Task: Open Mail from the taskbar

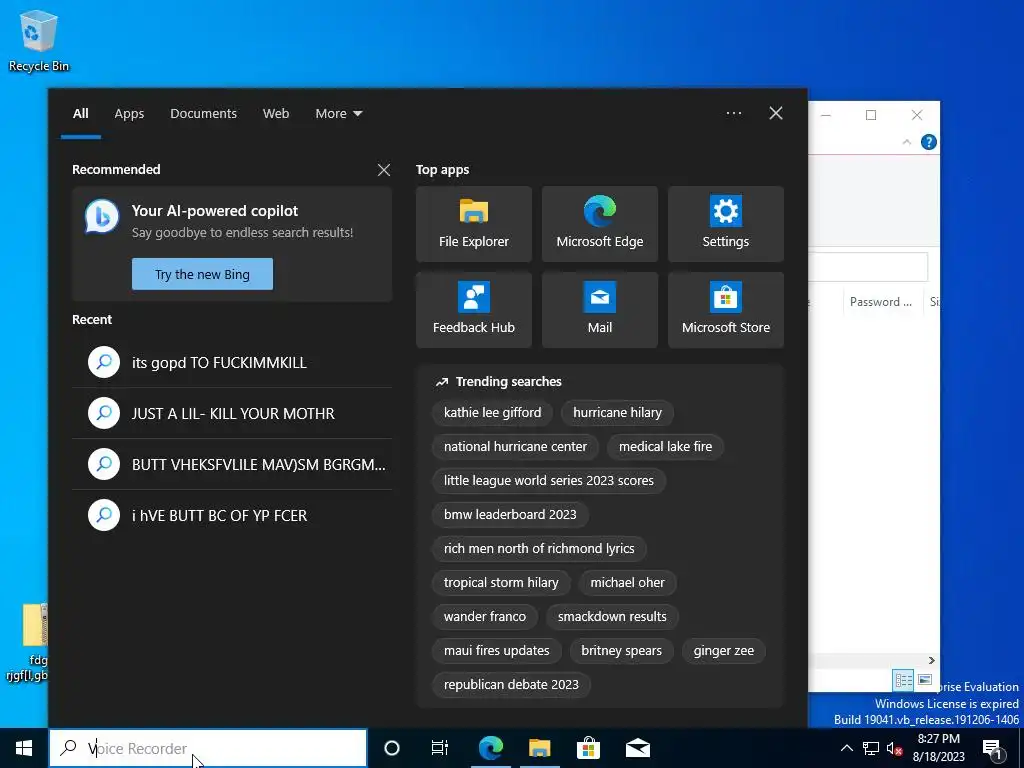Action: [637, 748]
